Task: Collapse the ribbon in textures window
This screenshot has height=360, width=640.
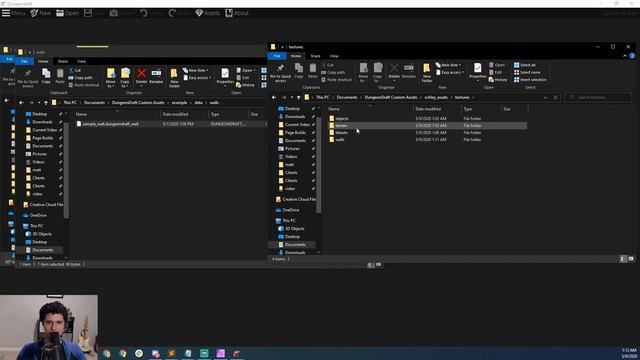Action: click(x=625, y=56)
